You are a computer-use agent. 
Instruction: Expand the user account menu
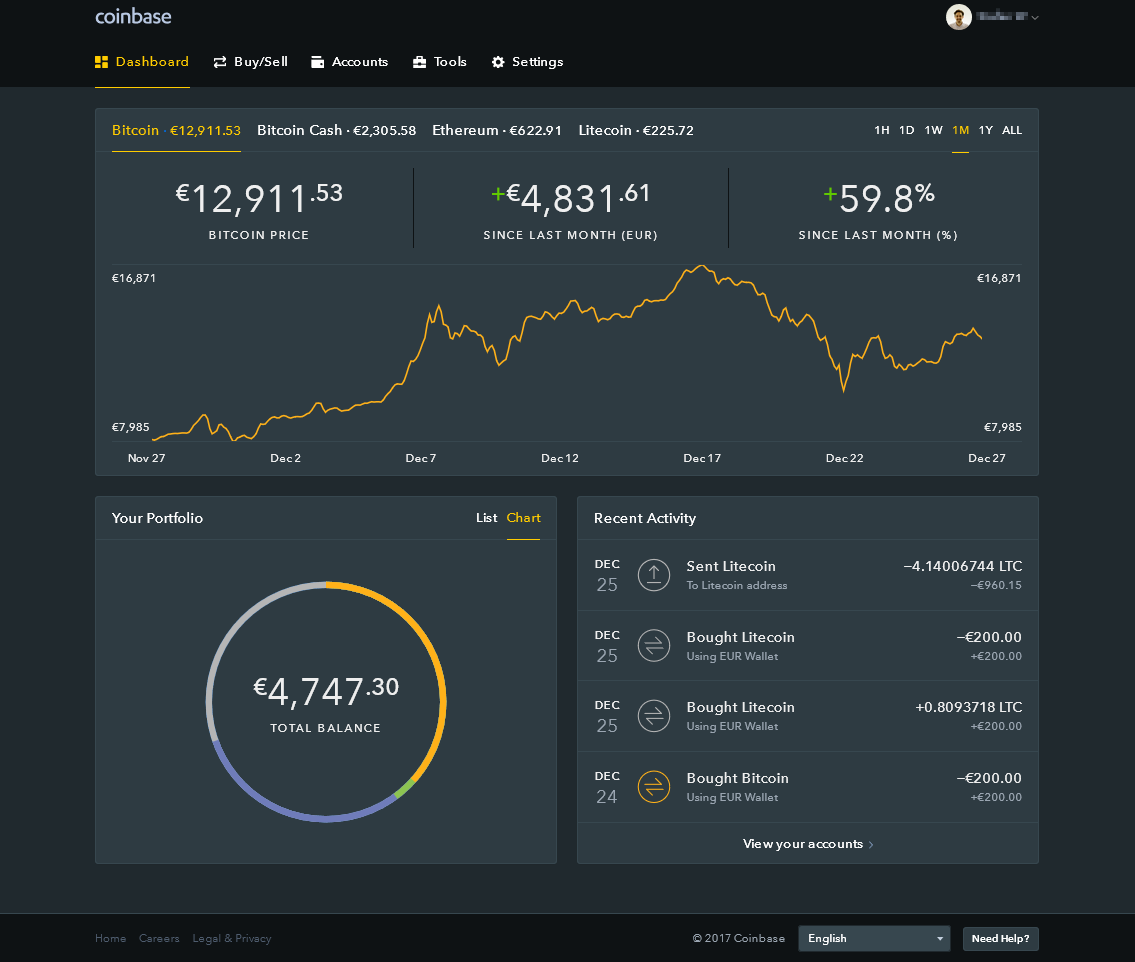click(x=995, y=17)
